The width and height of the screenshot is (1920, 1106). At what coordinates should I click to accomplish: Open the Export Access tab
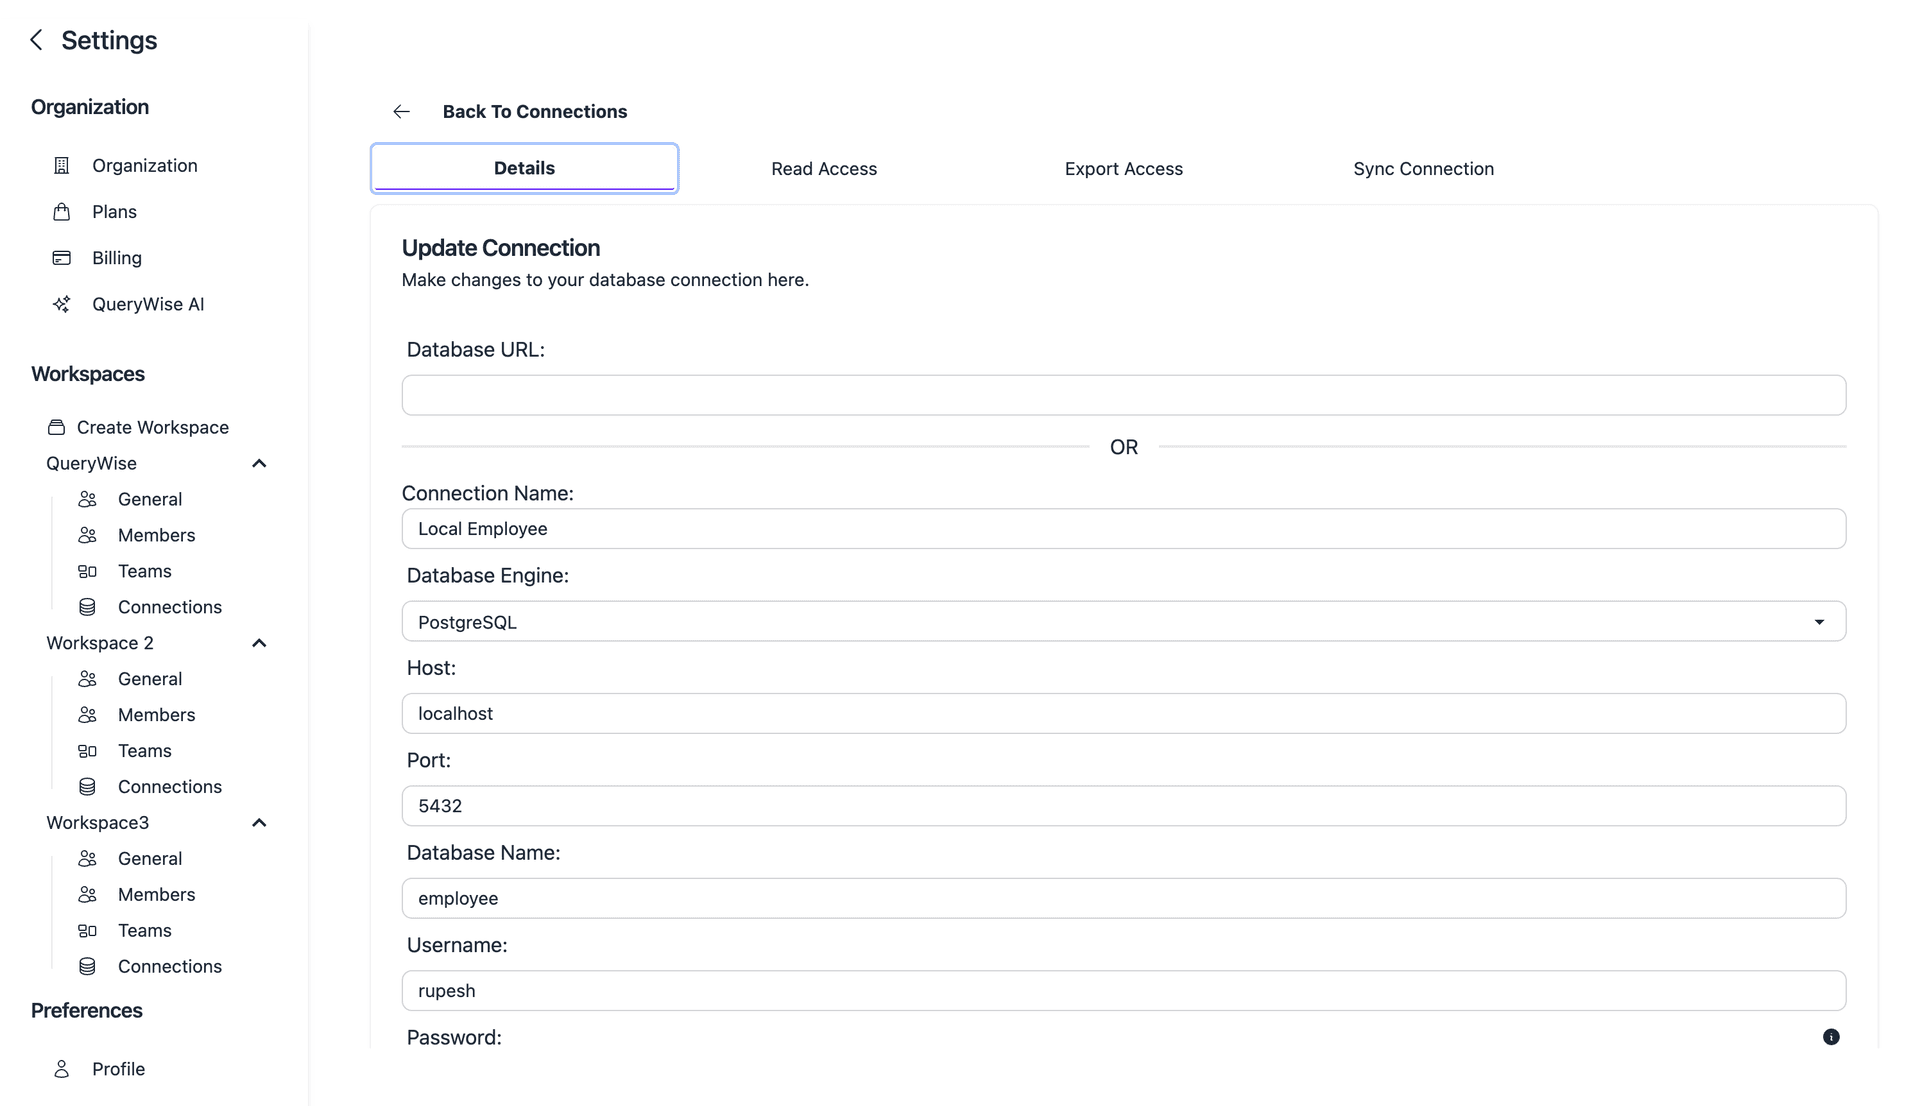pos(1123,169)
